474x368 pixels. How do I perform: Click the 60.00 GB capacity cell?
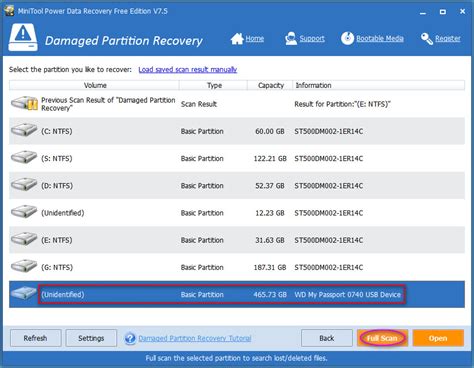[270, 131]
